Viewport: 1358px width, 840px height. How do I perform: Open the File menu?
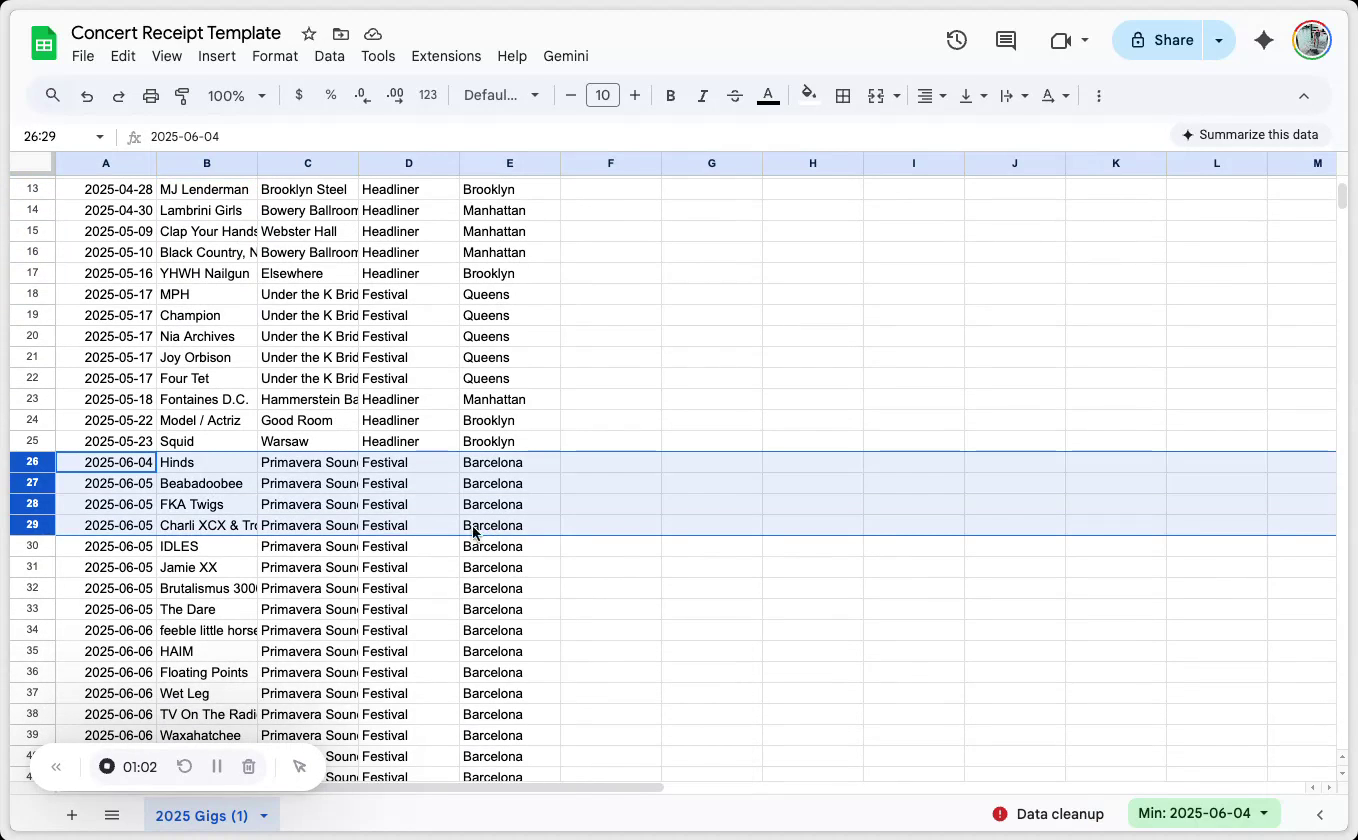click(x=83, y=56)
